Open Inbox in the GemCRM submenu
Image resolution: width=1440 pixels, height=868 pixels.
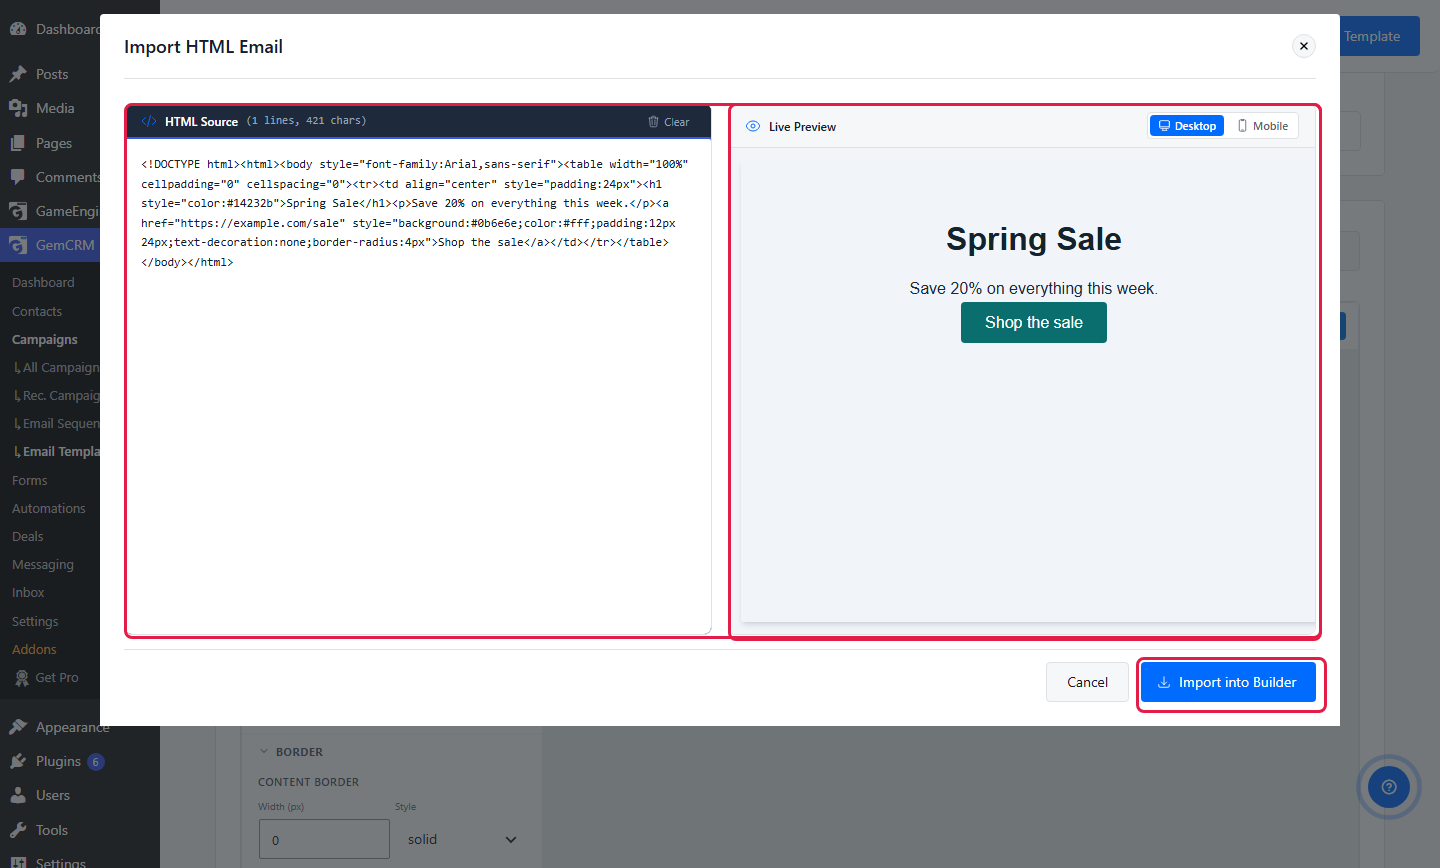click(28, 593)
